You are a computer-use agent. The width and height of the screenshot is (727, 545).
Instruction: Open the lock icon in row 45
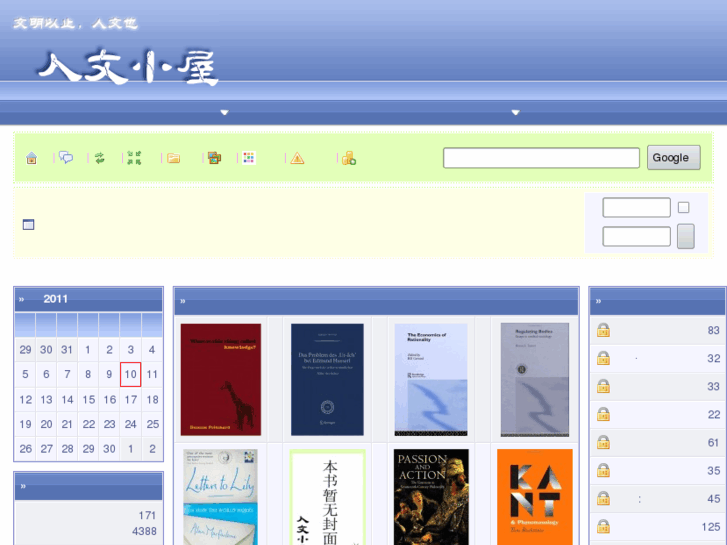603,499
